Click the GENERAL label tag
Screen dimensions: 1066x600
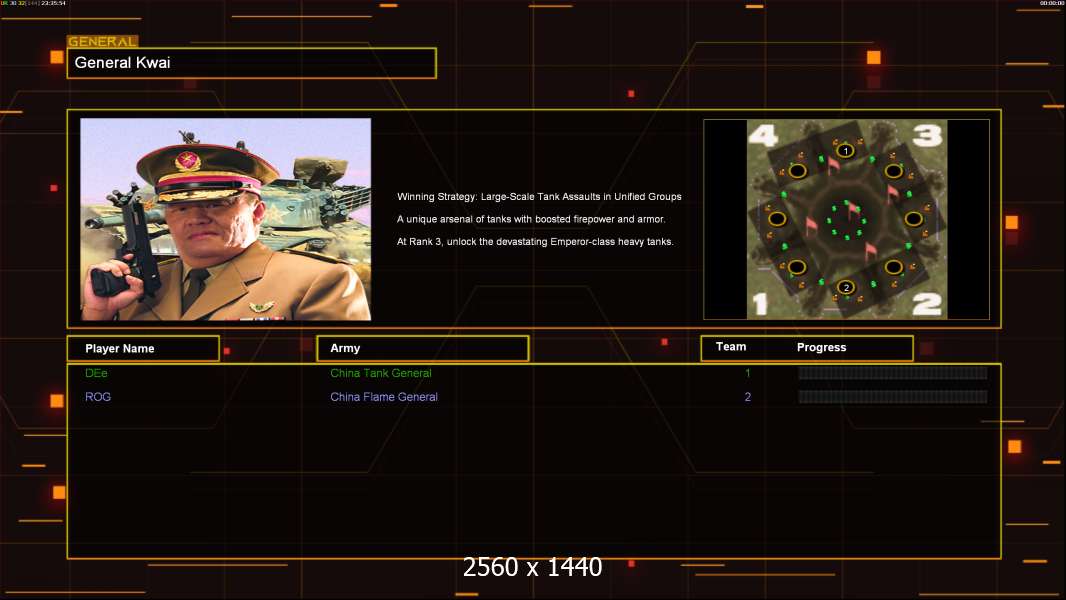click(x=103, y=41)
